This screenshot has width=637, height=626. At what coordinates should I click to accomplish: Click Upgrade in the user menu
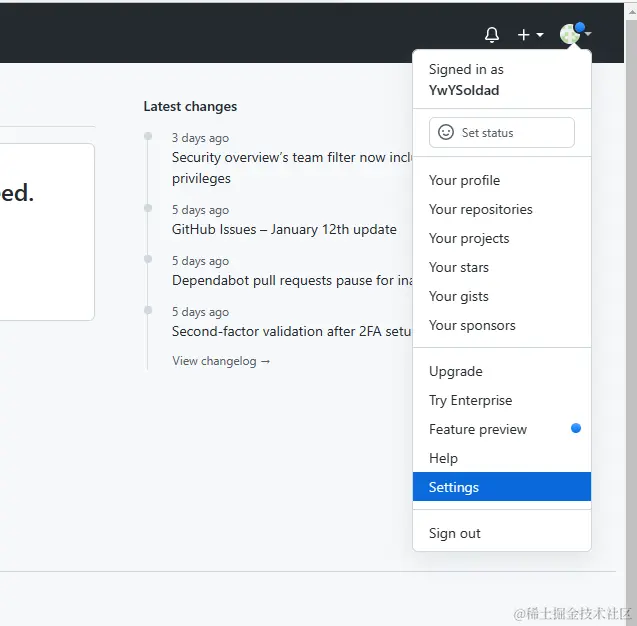pyautogui.click(x=502, y=371)
